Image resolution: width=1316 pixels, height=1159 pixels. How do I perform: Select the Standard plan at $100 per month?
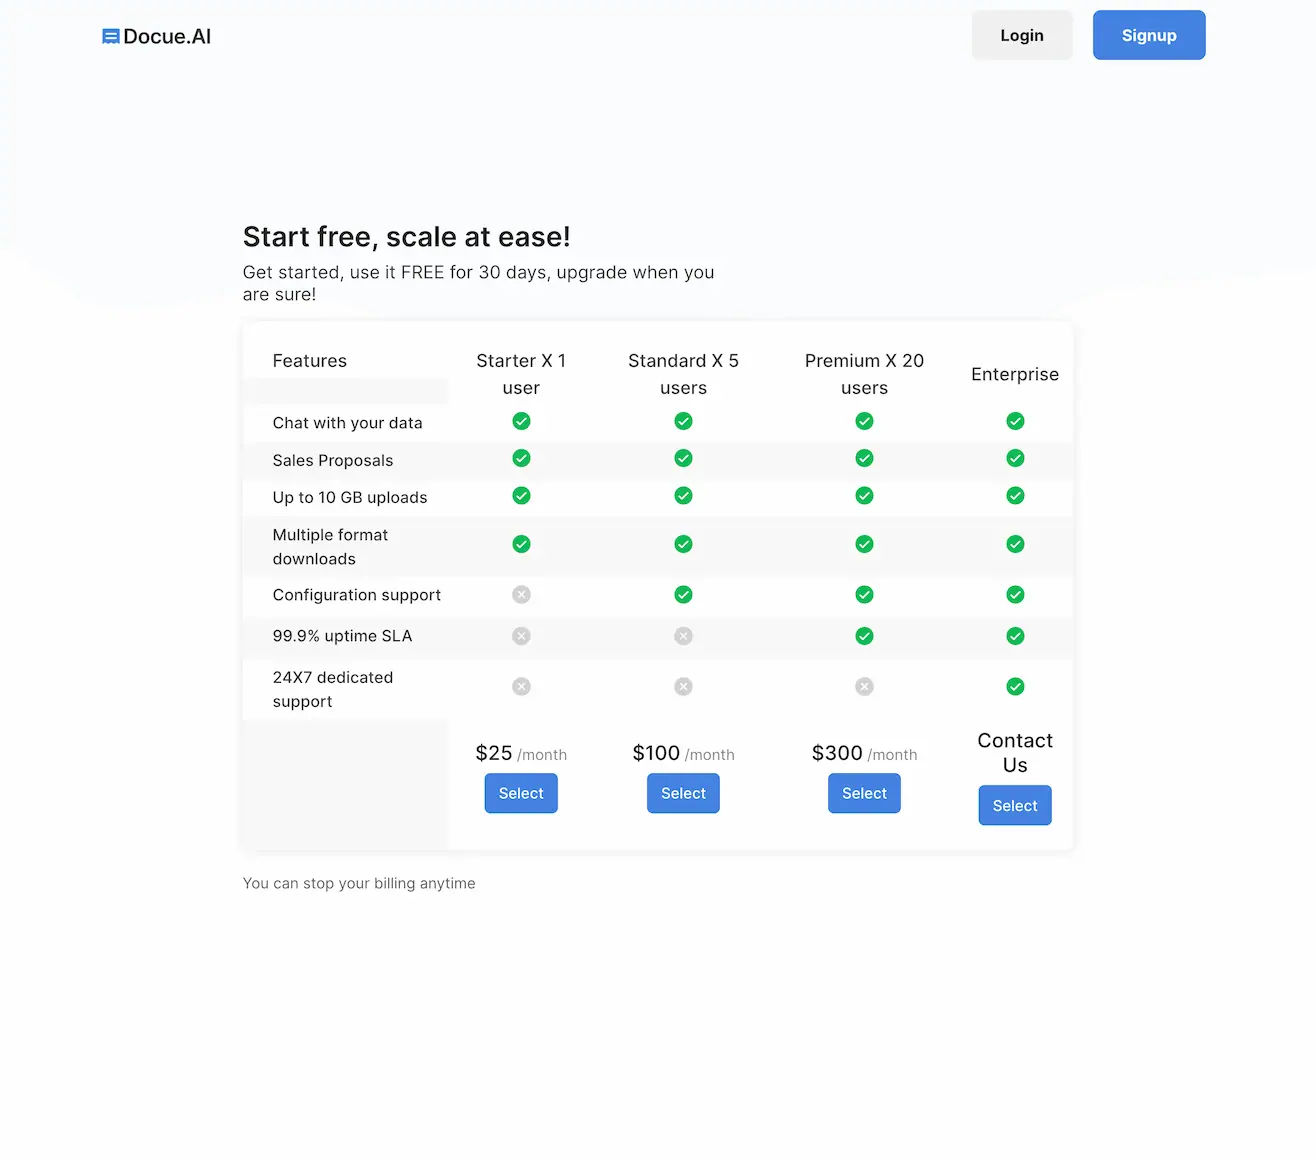tap(683, 793)
